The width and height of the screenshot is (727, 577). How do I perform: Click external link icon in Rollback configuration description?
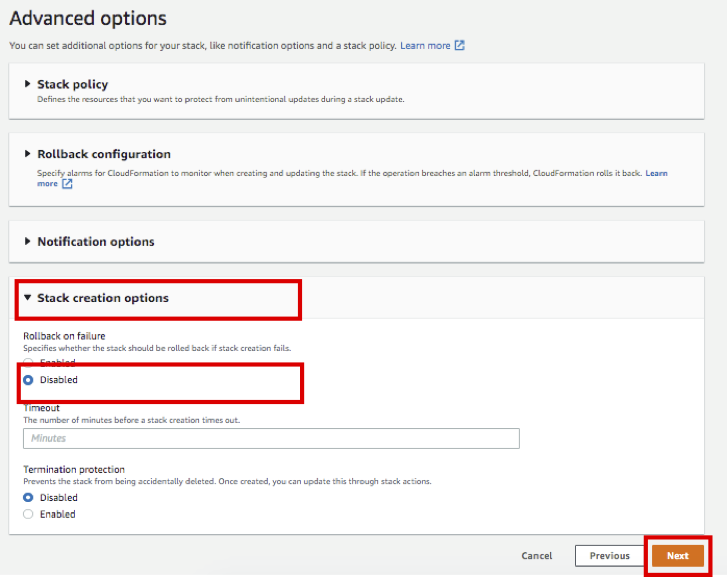click(68, 184)
